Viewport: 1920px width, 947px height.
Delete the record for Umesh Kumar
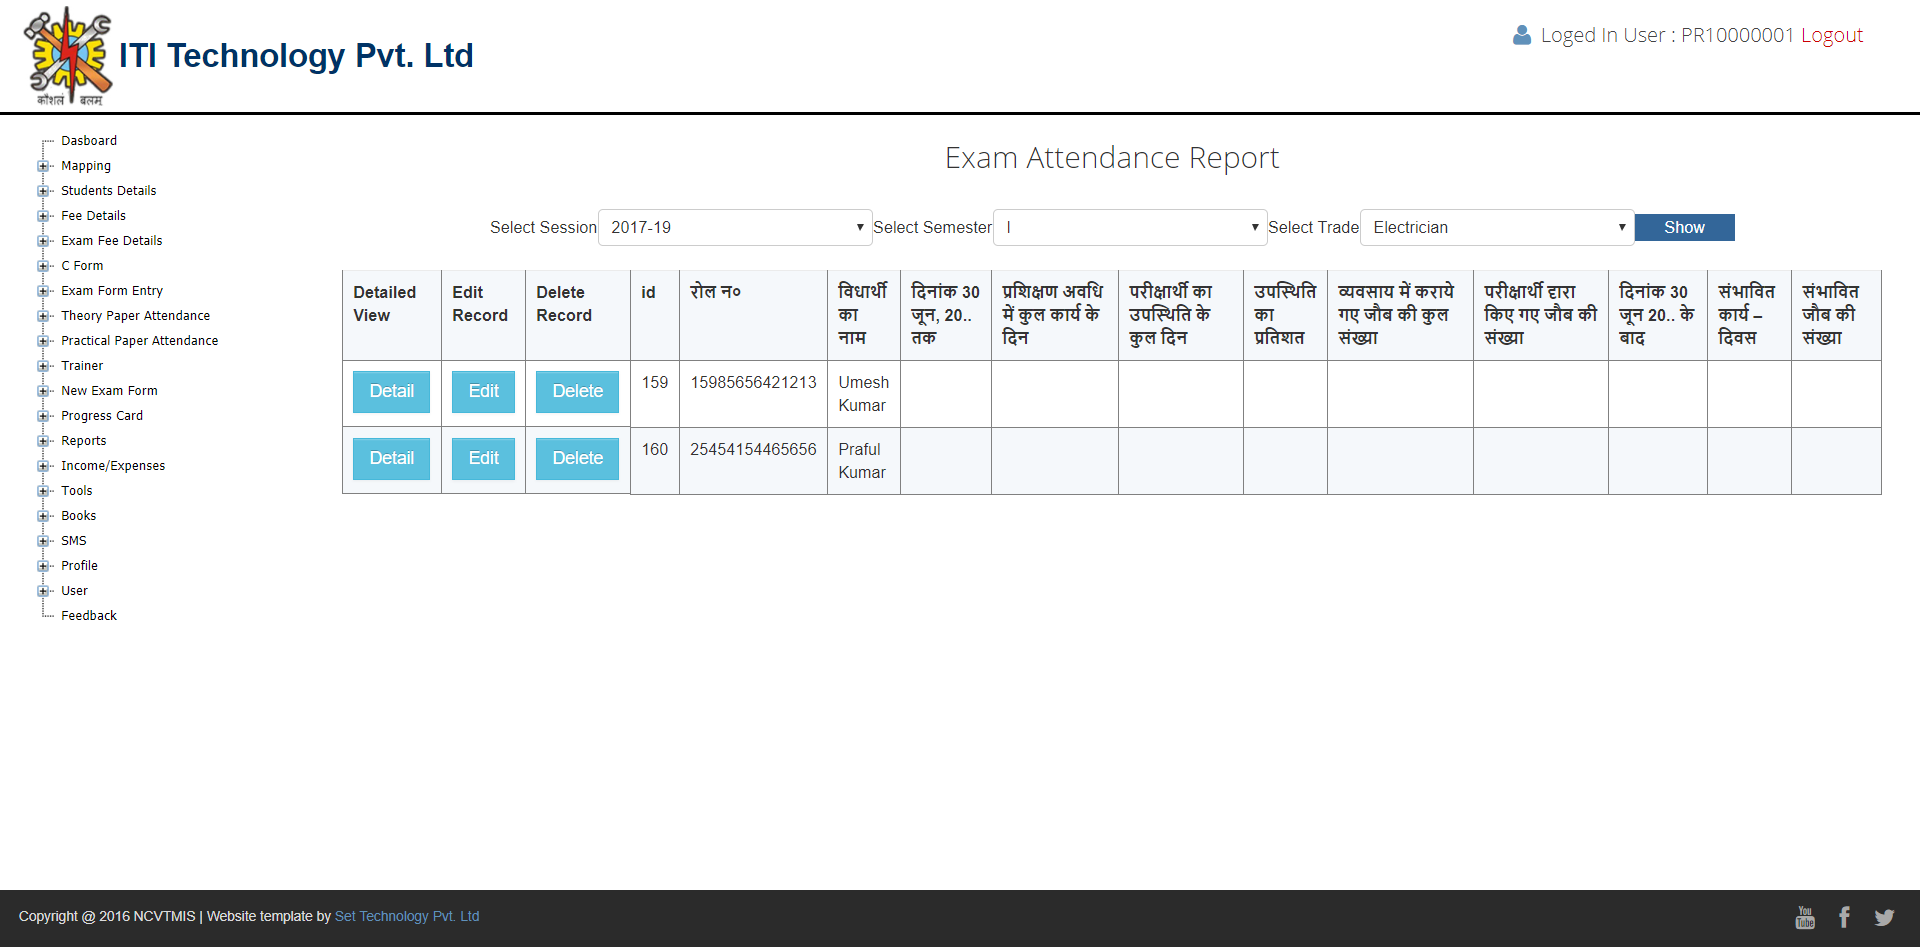click(577, 391)
